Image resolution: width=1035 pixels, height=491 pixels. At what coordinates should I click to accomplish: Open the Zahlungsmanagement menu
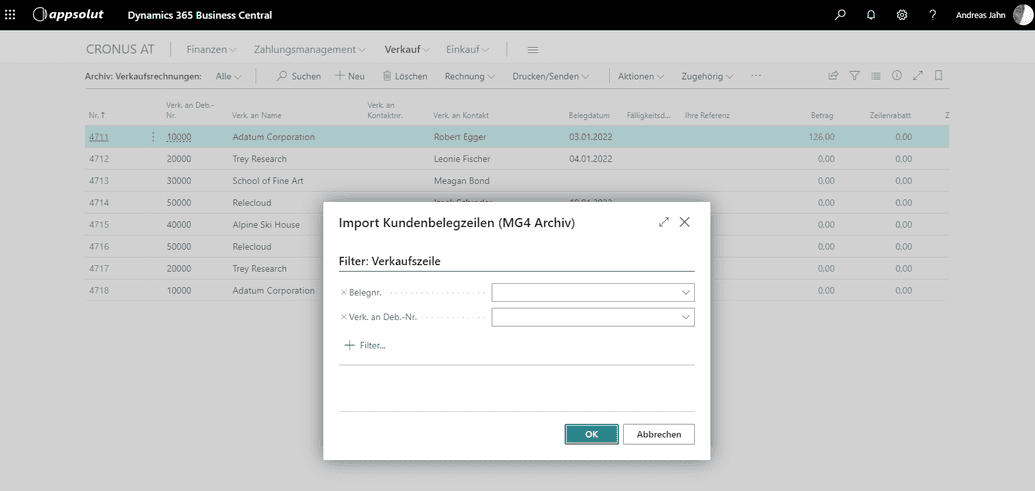pyautogui.click(x=309, y=49)
